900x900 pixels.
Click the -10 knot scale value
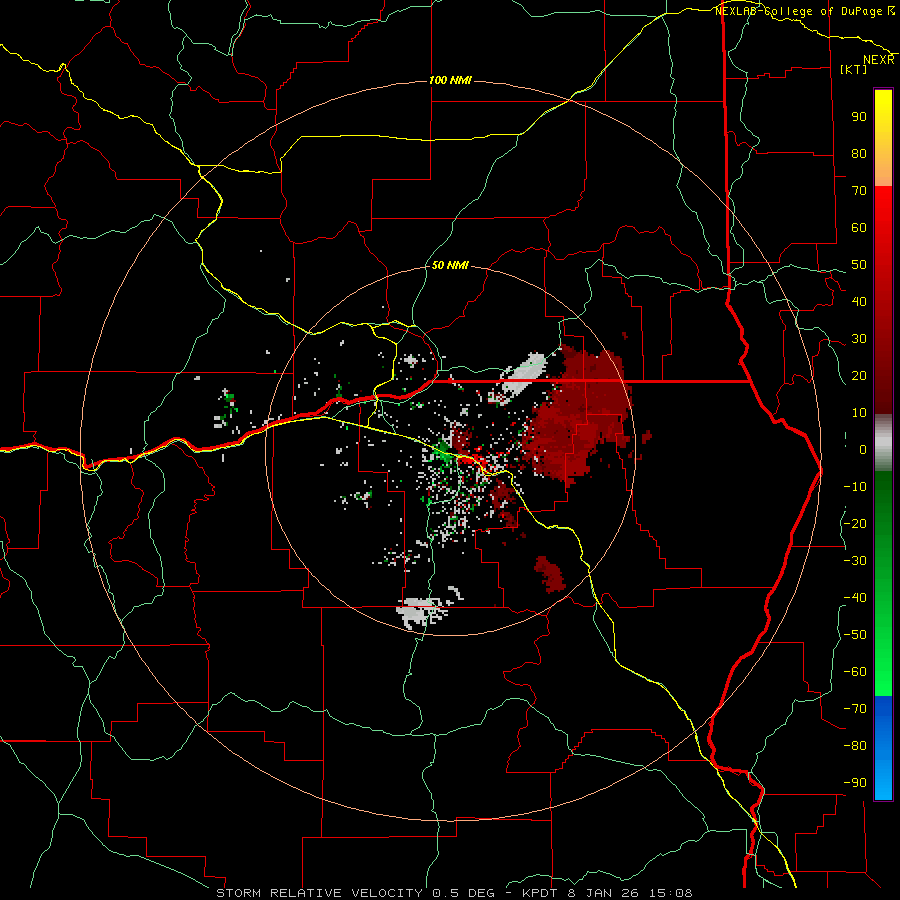[855, 487]
